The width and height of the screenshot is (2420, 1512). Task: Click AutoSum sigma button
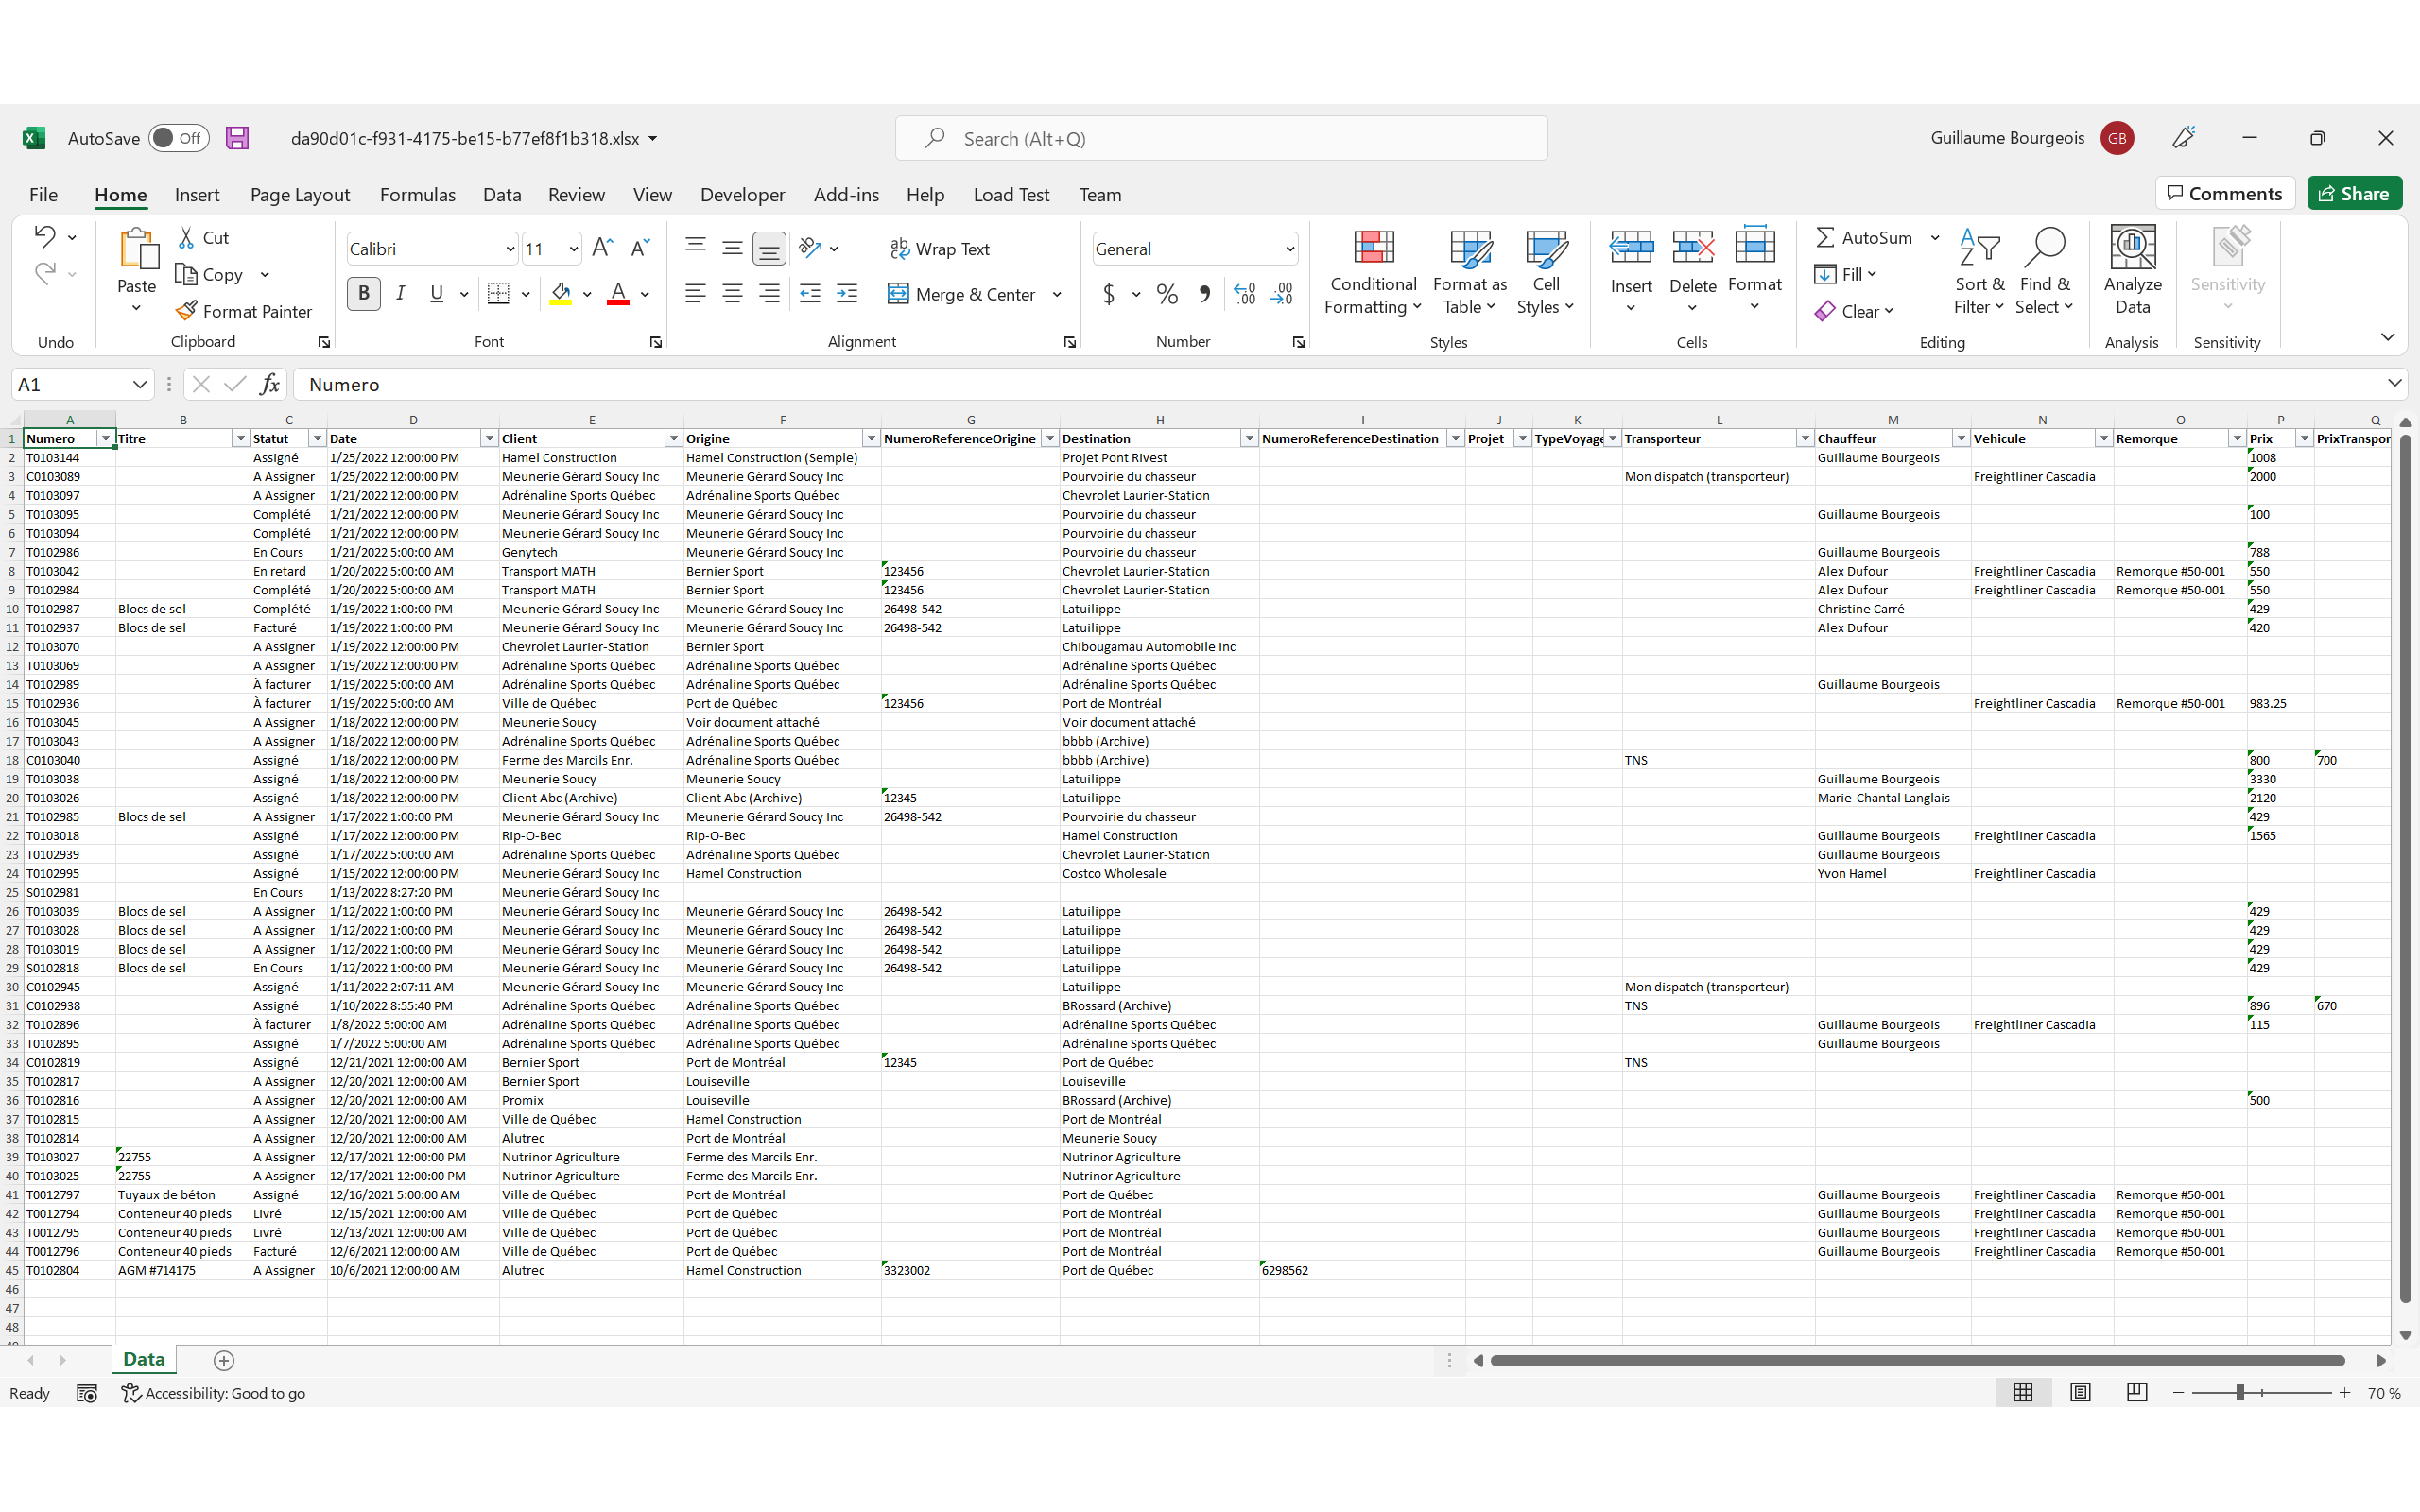1864,237
